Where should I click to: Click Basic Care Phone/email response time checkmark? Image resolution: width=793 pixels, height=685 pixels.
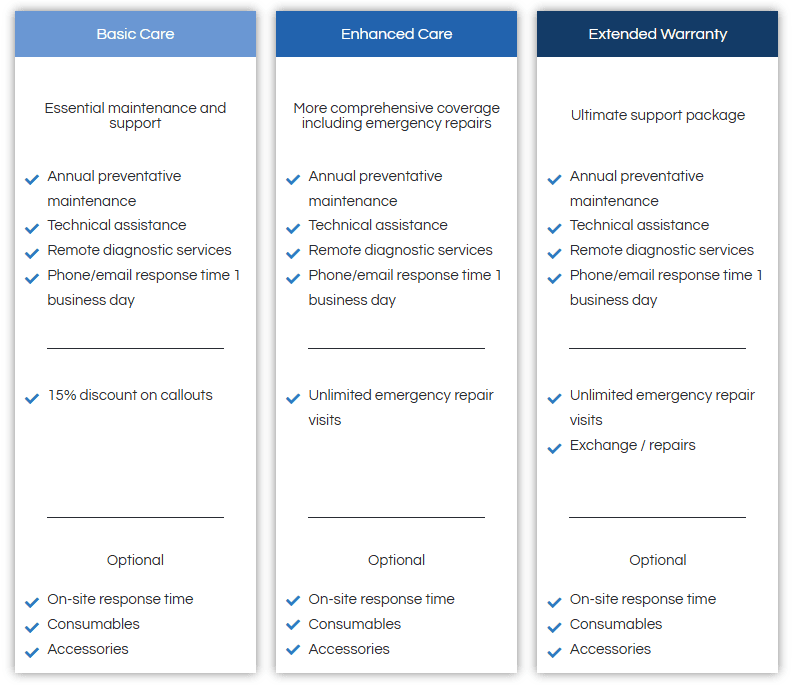coord(32,279)
